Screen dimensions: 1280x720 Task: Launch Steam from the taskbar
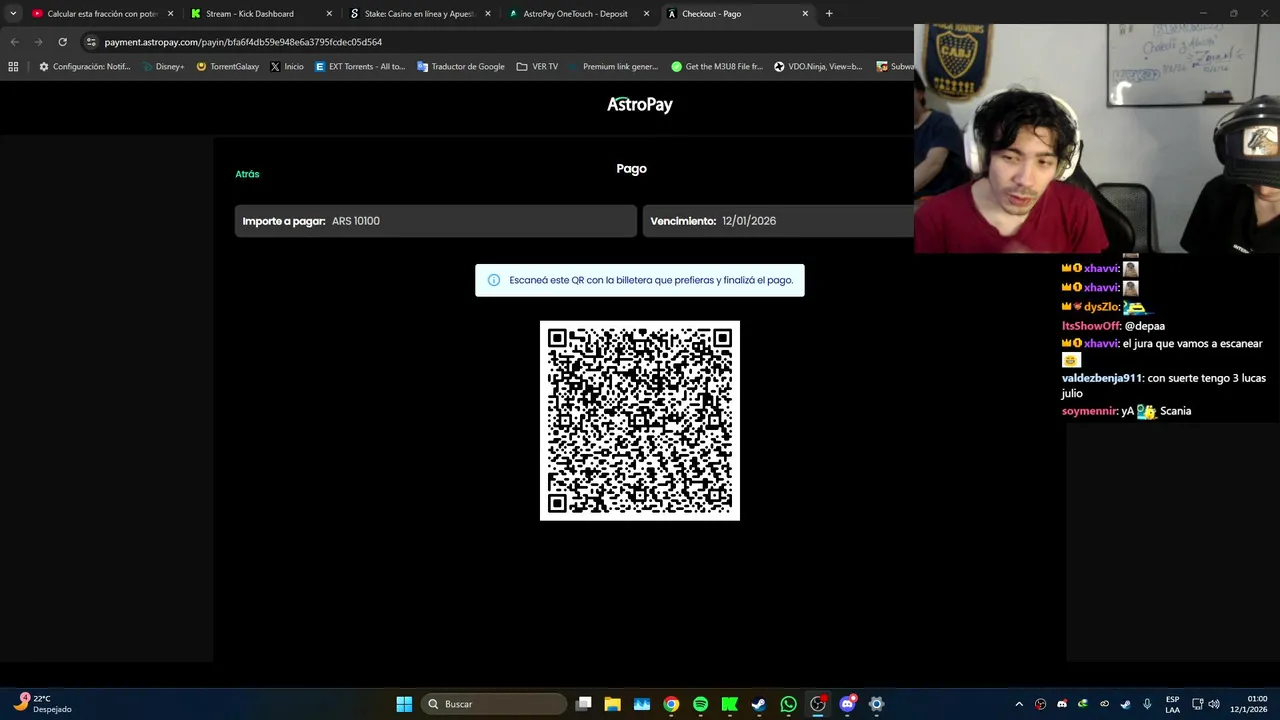[759, 704]
